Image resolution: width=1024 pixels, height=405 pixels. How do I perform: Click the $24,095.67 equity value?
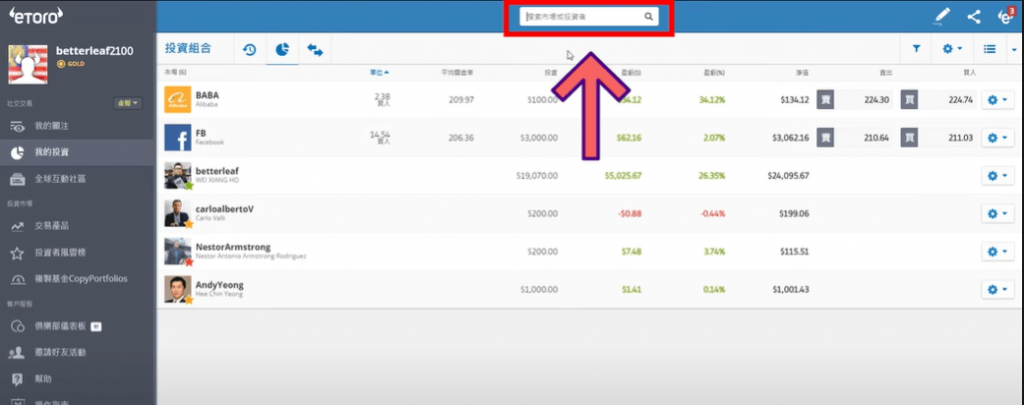coord(790,176)
